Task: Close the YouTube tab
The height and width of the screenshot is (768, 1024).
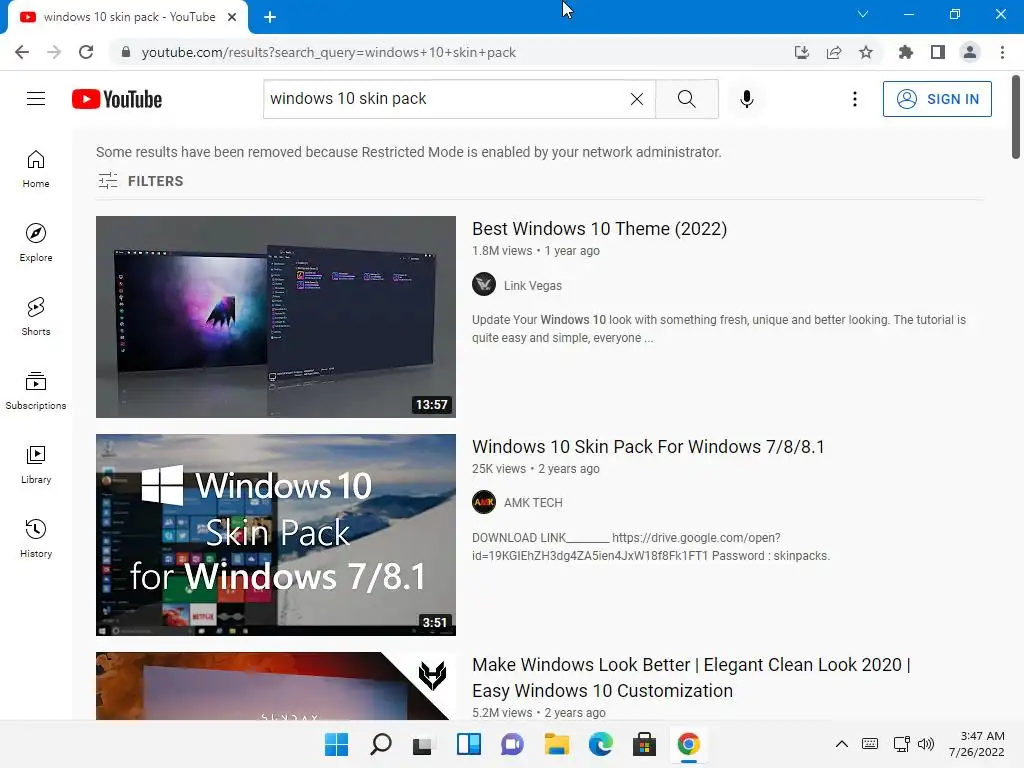Action: tap(232, 17)
